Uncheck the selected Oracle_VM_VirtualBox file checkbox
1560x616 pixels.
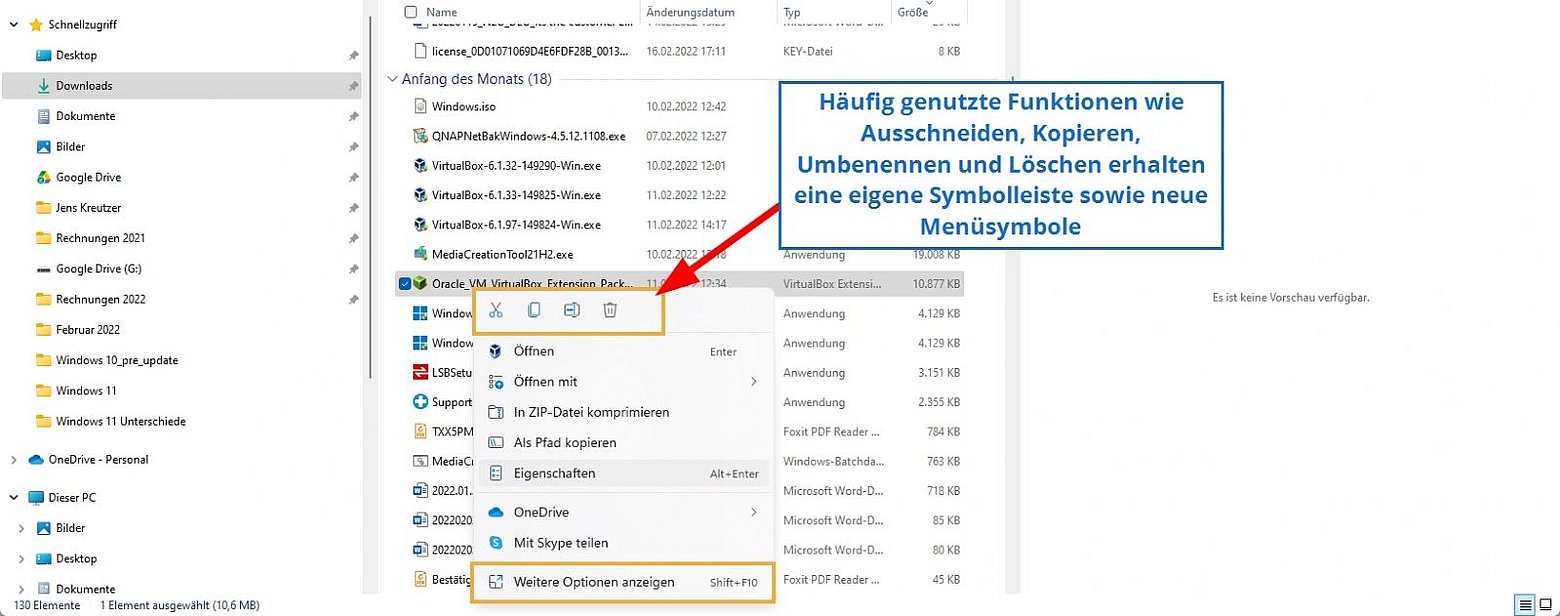click(405, 283)
